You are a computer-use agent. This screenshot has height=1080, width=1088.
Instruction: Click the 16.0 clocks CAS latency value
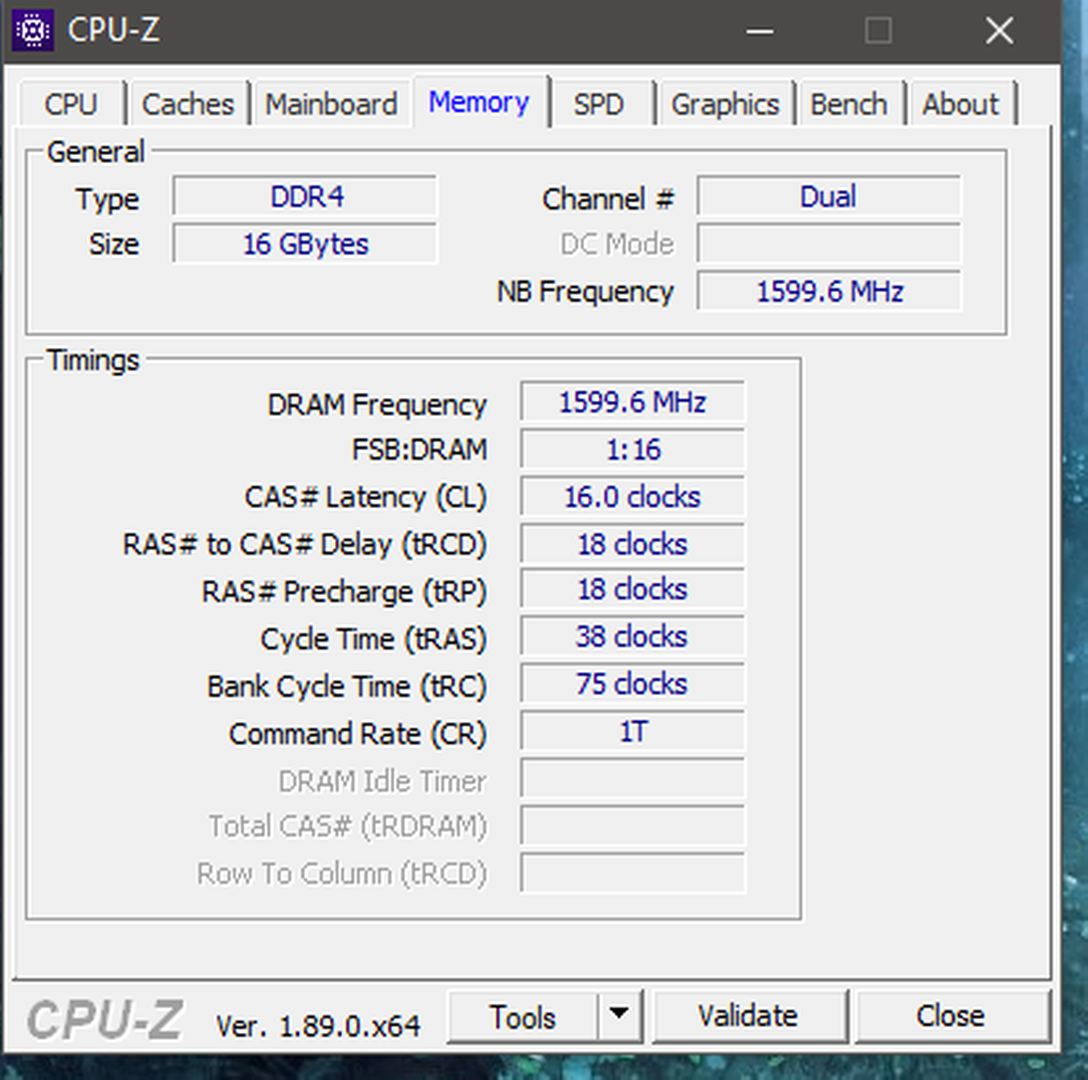633,497
